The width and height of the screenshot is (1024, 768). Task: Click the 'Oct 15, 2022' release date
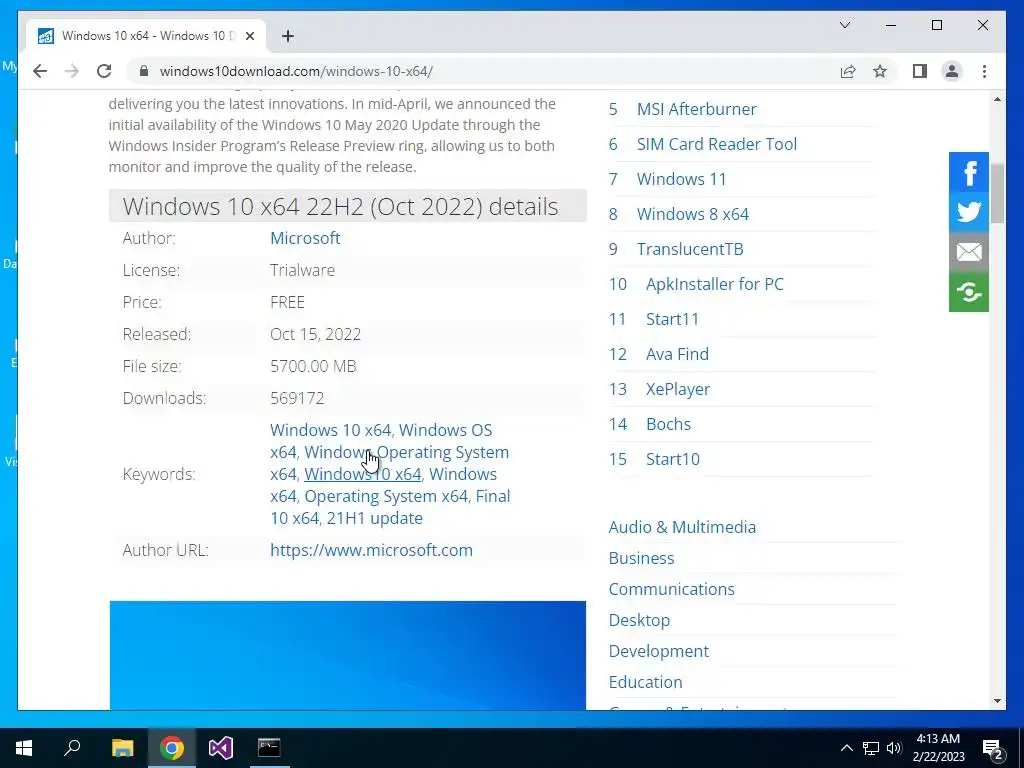(315, 334)
